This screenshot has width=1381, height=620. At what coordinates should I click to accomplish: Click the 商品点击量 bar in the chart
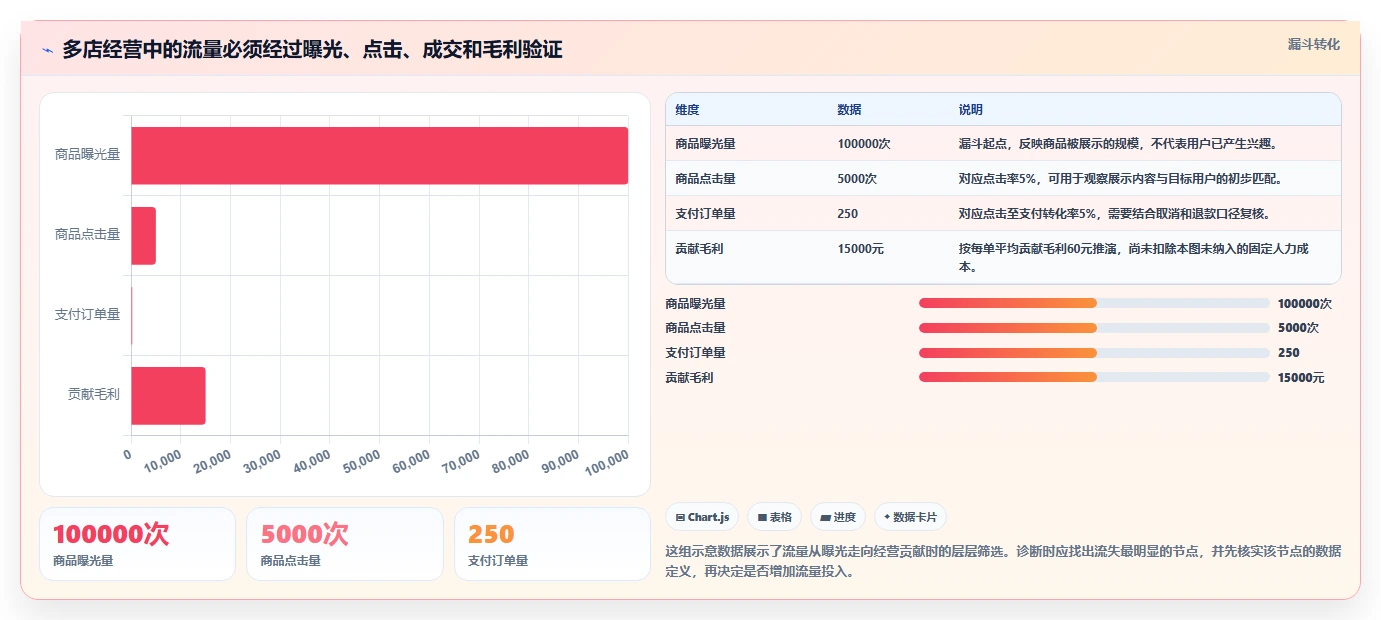tap(143, 235)
